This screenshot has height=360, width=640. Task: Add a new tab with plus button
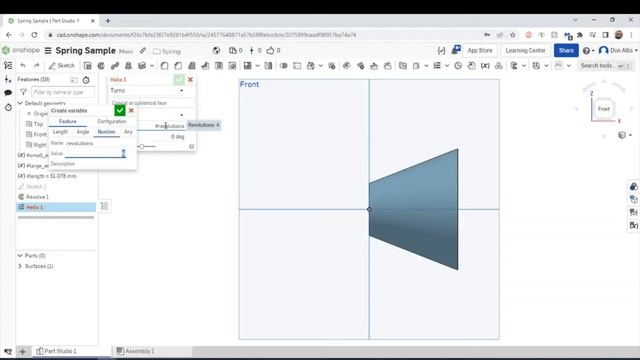click(22, 351)
